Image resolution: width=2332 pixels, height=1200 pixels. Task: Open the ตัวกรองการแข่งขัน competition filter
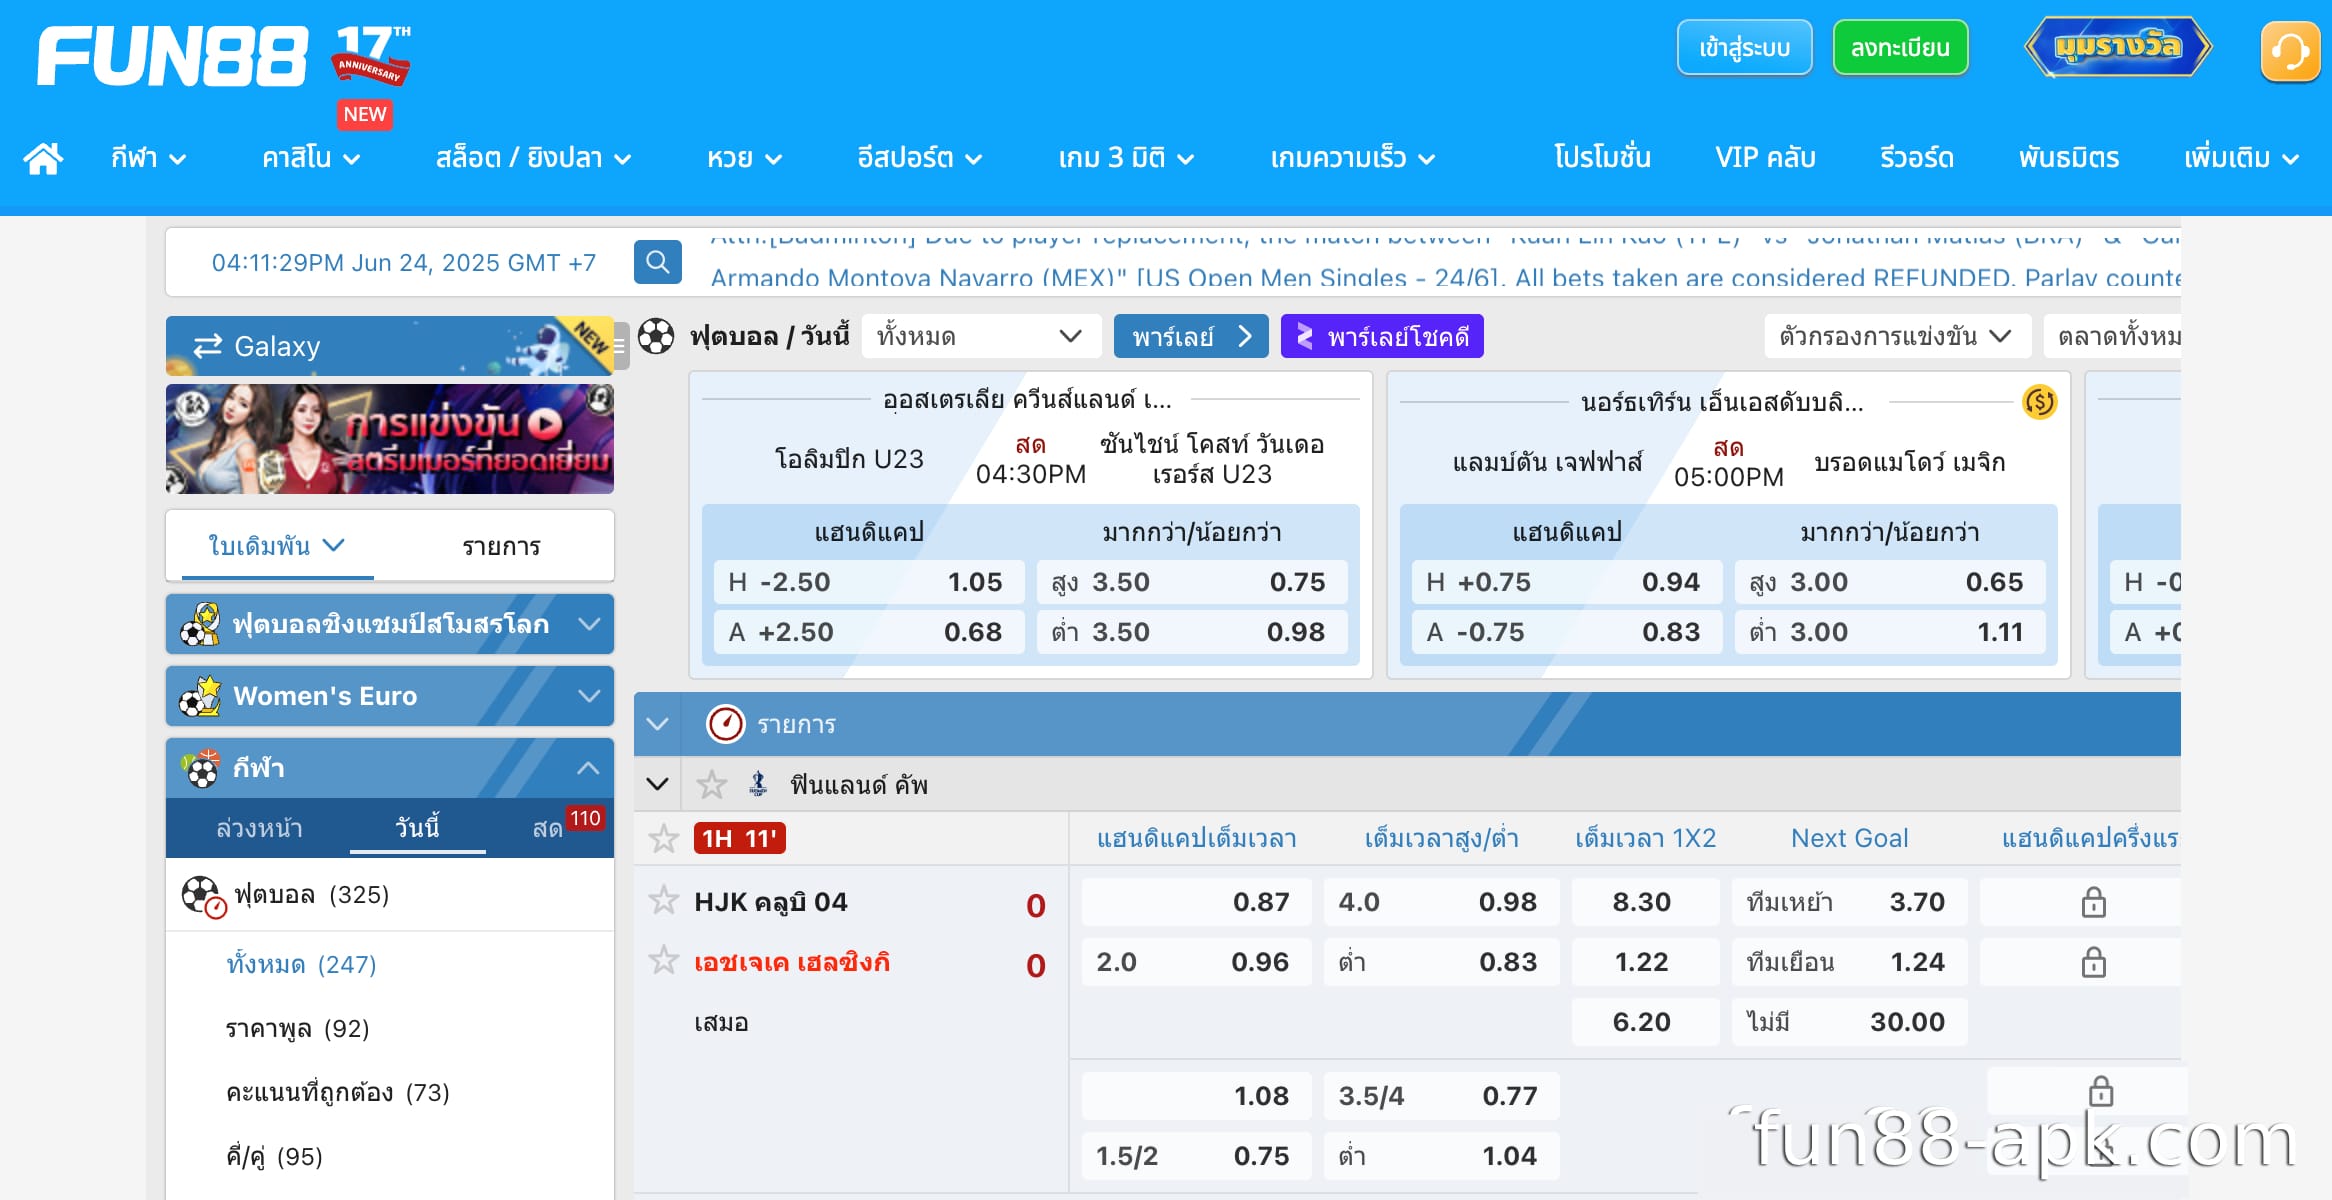click(x=1897, y=336)
